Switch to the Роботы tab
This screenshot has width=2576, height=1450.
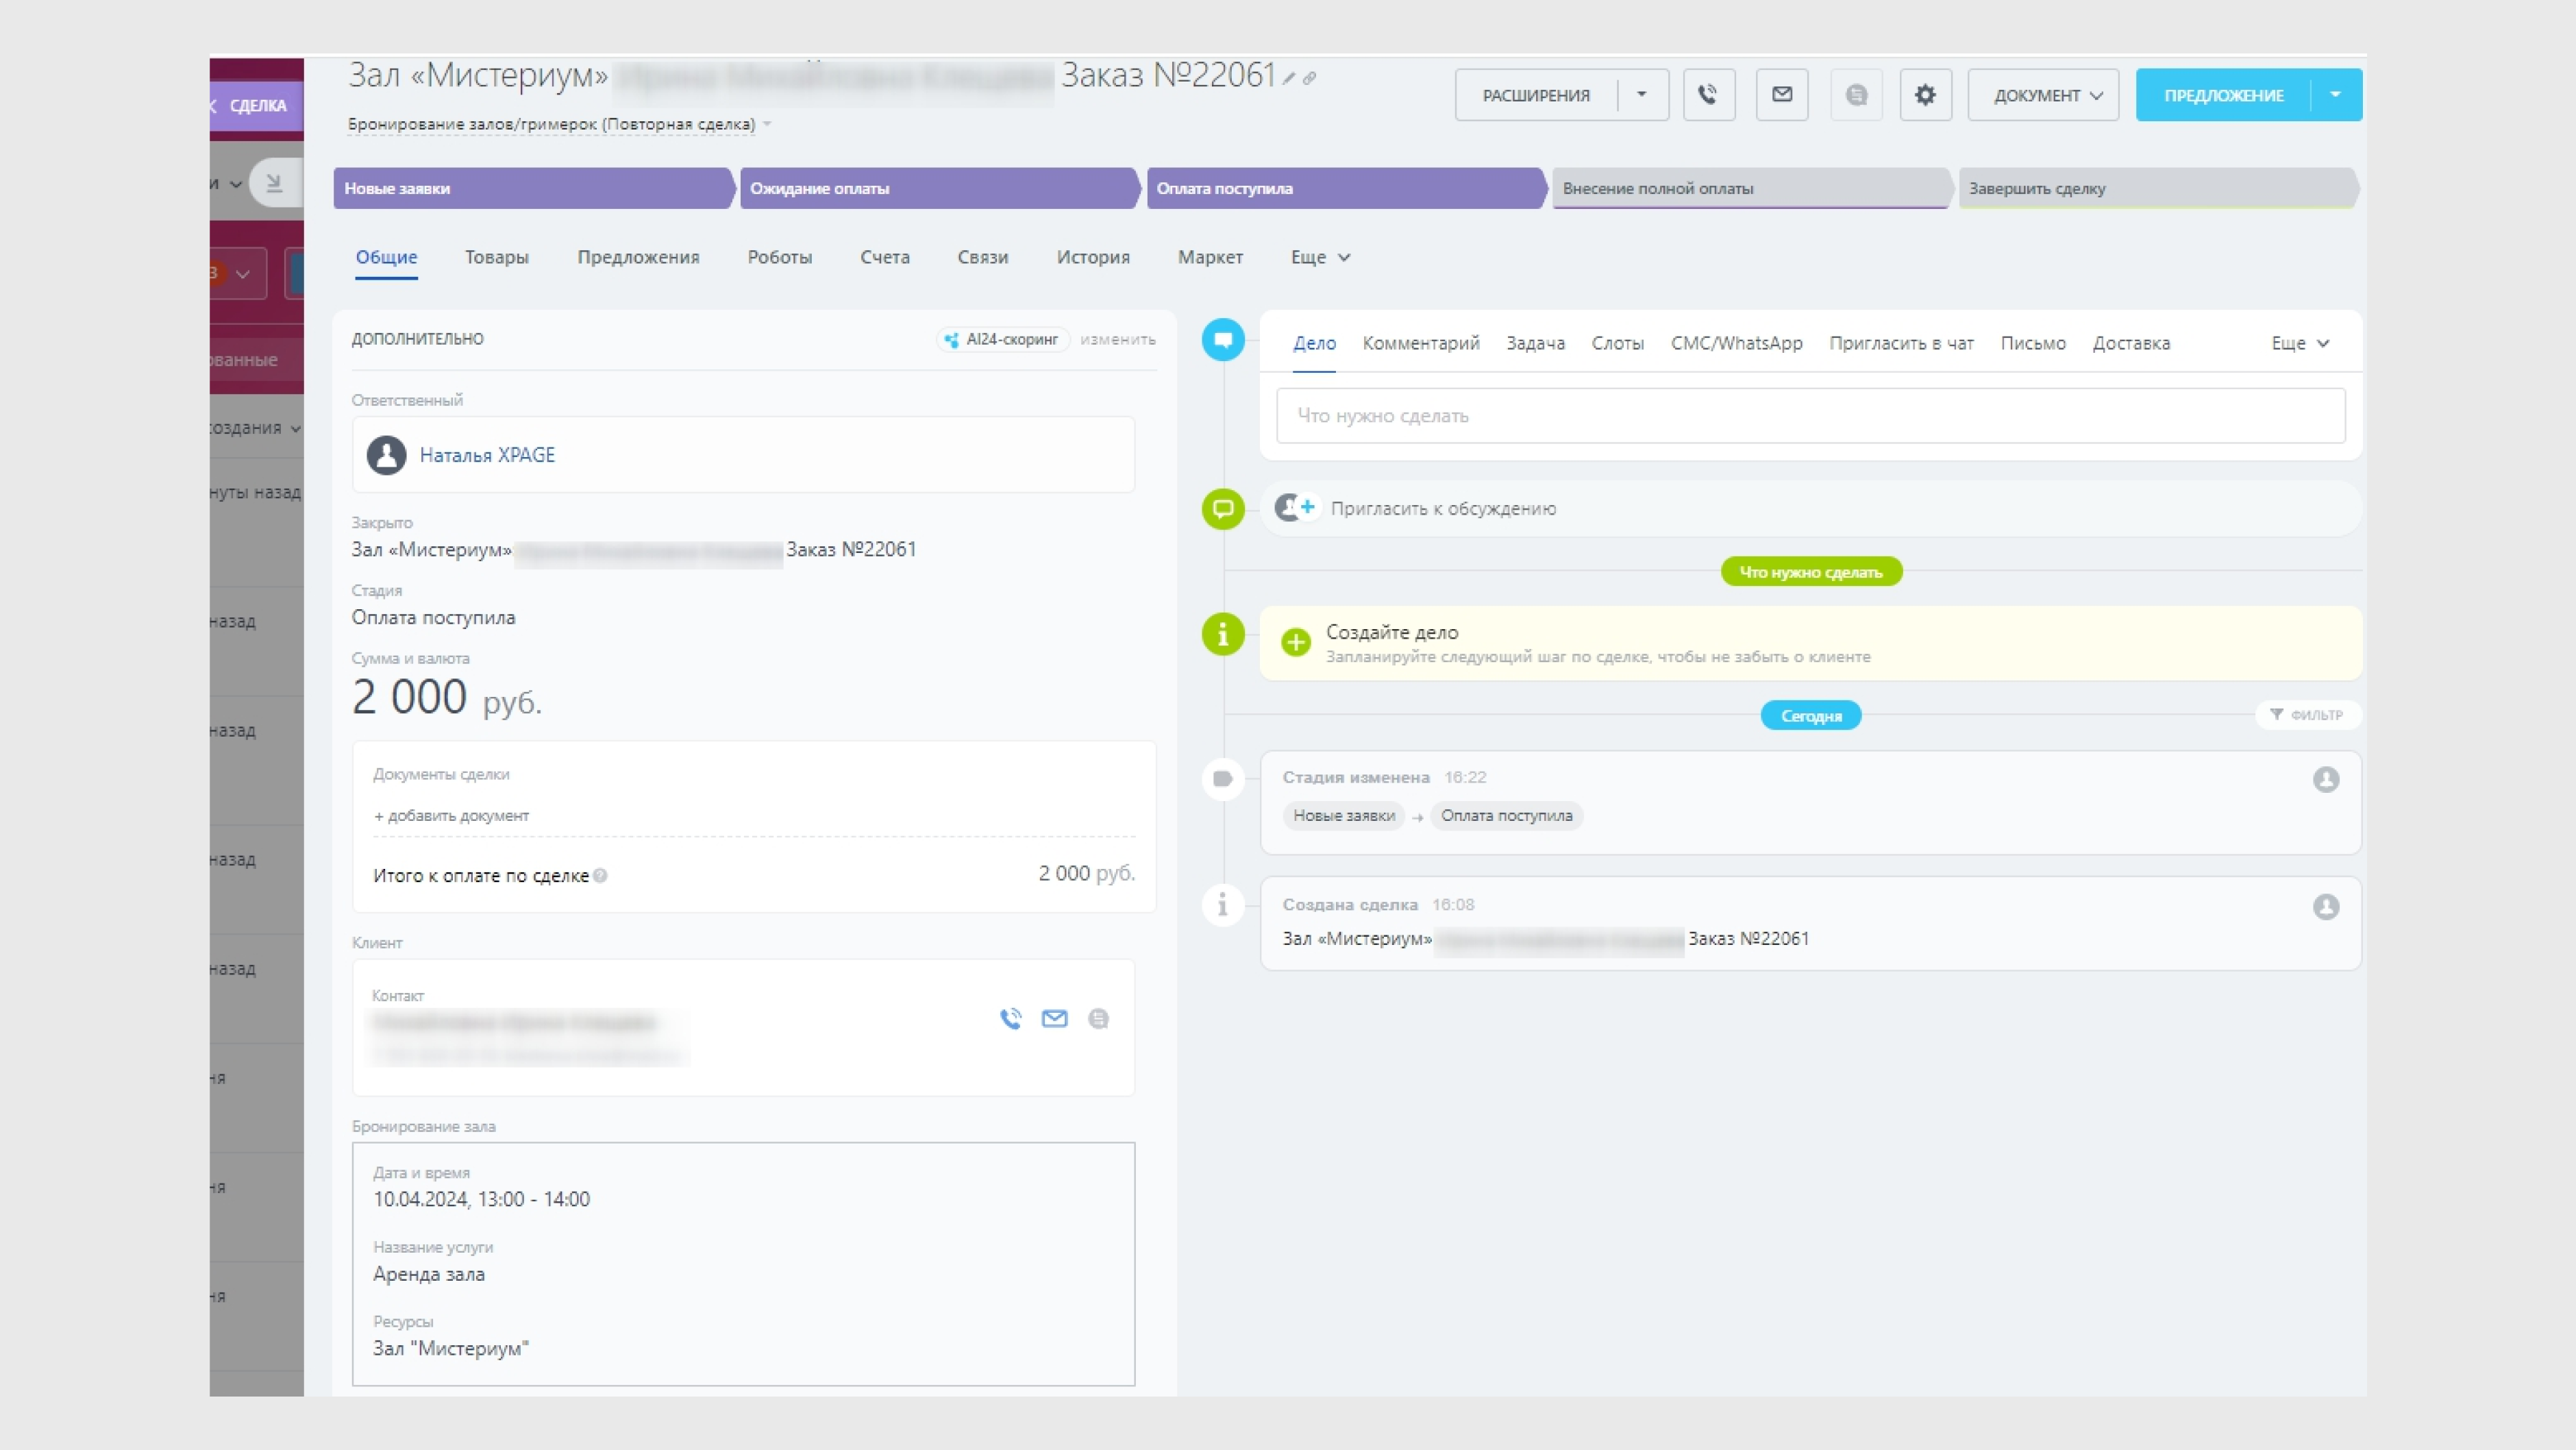(780, 258)
